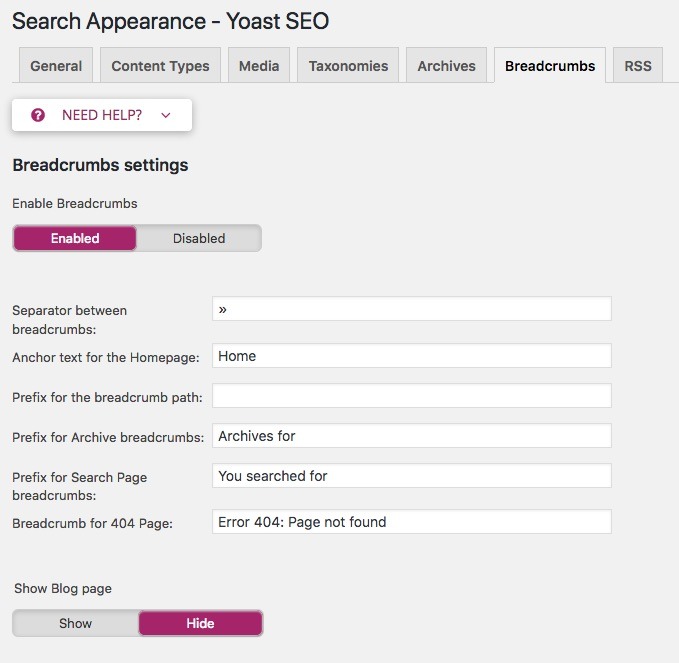Choose Show for Show Blog page

pyautogui.click(x=75, y=623)
